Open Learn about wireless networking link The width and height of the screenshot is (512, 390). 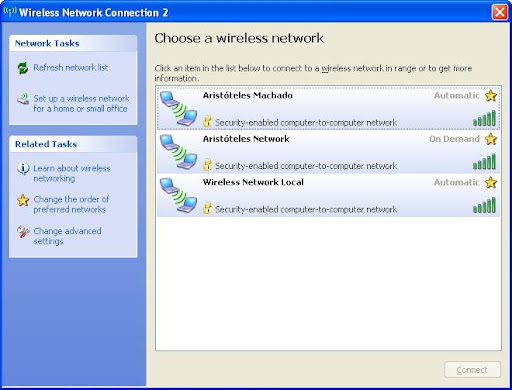[72, 173]
